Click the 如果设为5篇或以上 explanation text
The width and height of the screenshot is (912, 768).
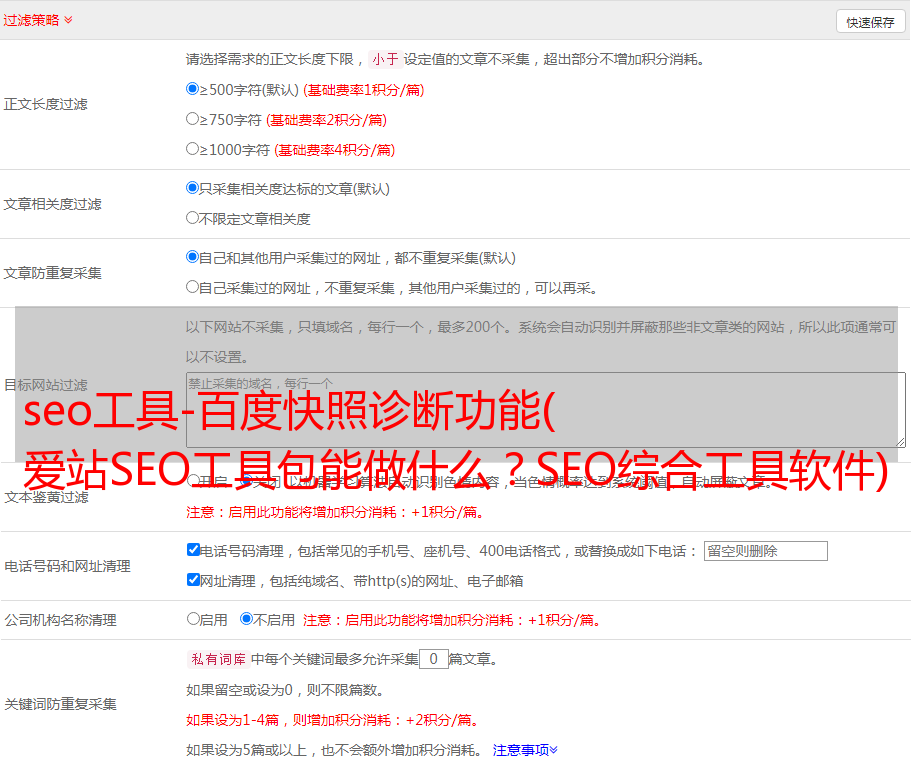(334, 750)
